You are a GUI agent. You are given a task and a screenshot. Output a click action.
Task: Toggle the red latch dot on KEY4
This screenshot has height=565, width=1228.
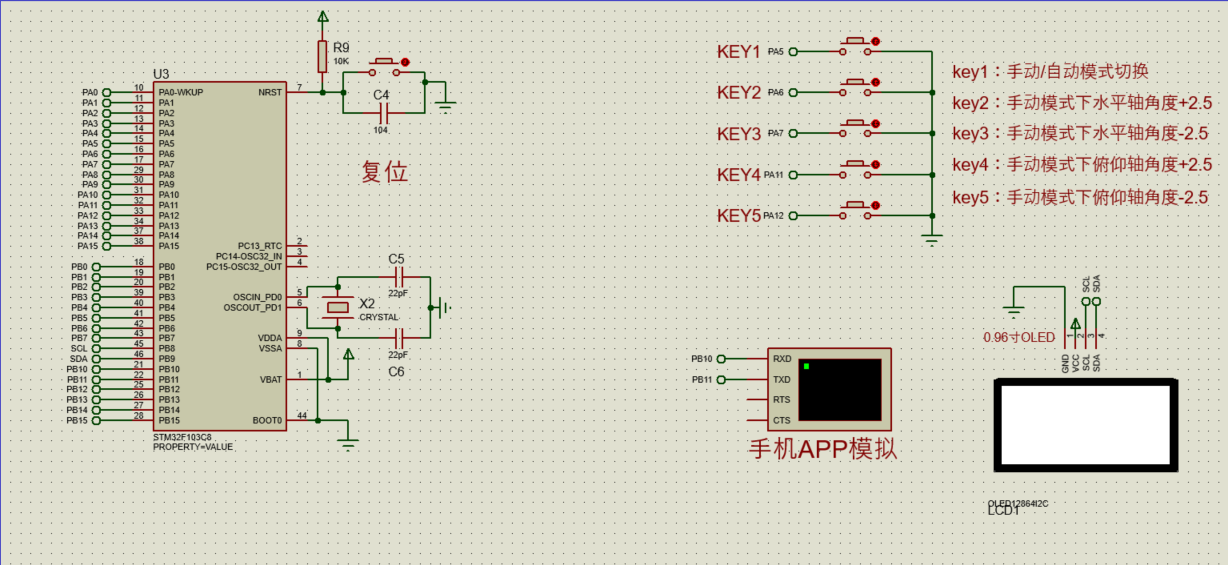click(876, 165)
